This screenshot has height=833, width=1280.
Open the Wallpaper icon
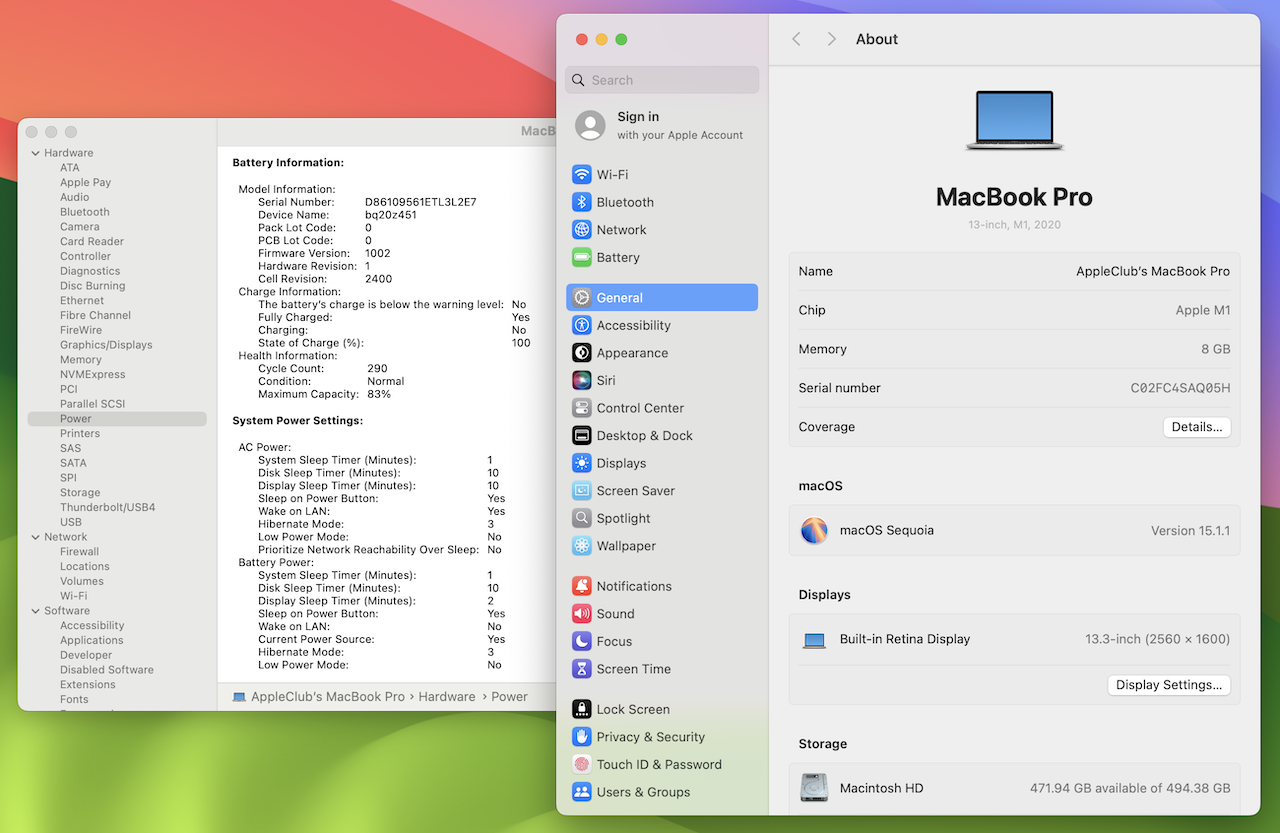click(x=582, y=546)
